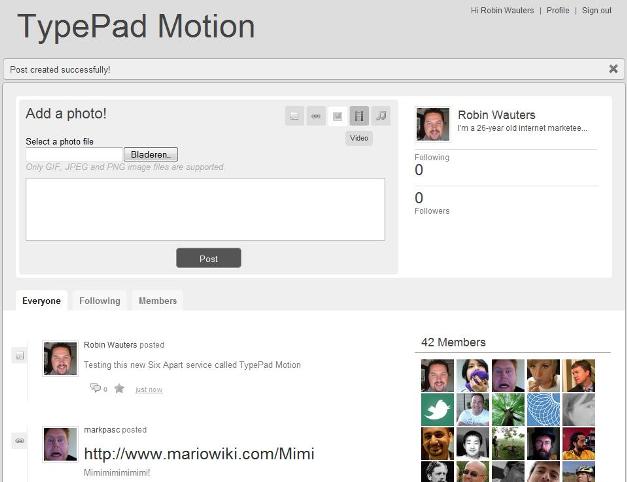627x482 pixels.
Task: Open the first member avatar in the Members grid
Action: coord(437,375)
